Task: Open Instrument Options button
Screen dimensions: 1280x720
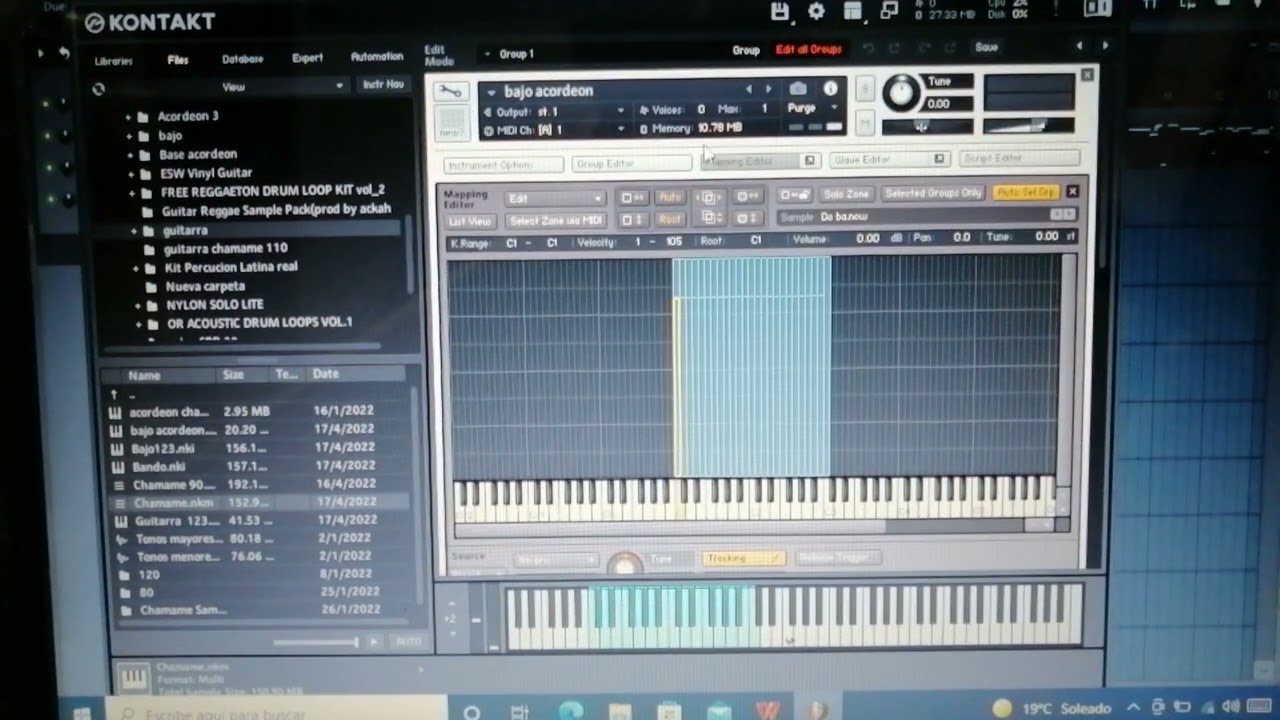Action: pos(503,165)
